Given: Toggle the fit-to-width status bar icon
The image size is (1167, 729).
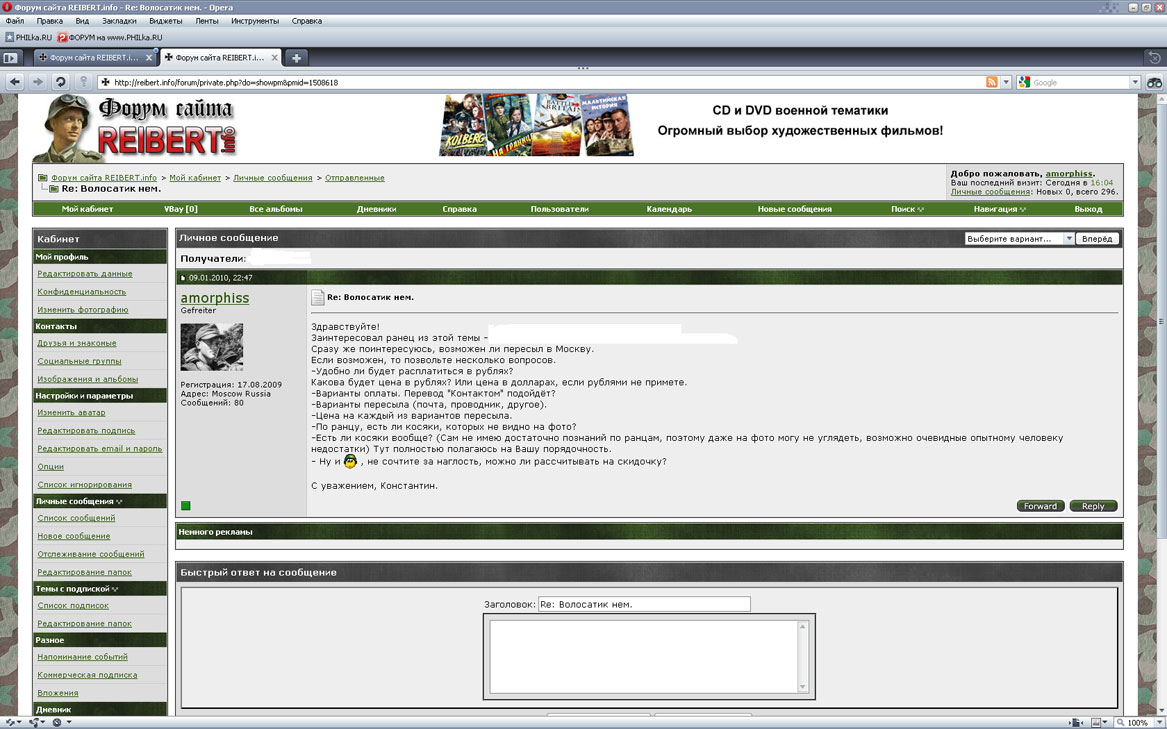Looking at the screenshot, I should click(x=1075, y=722).
